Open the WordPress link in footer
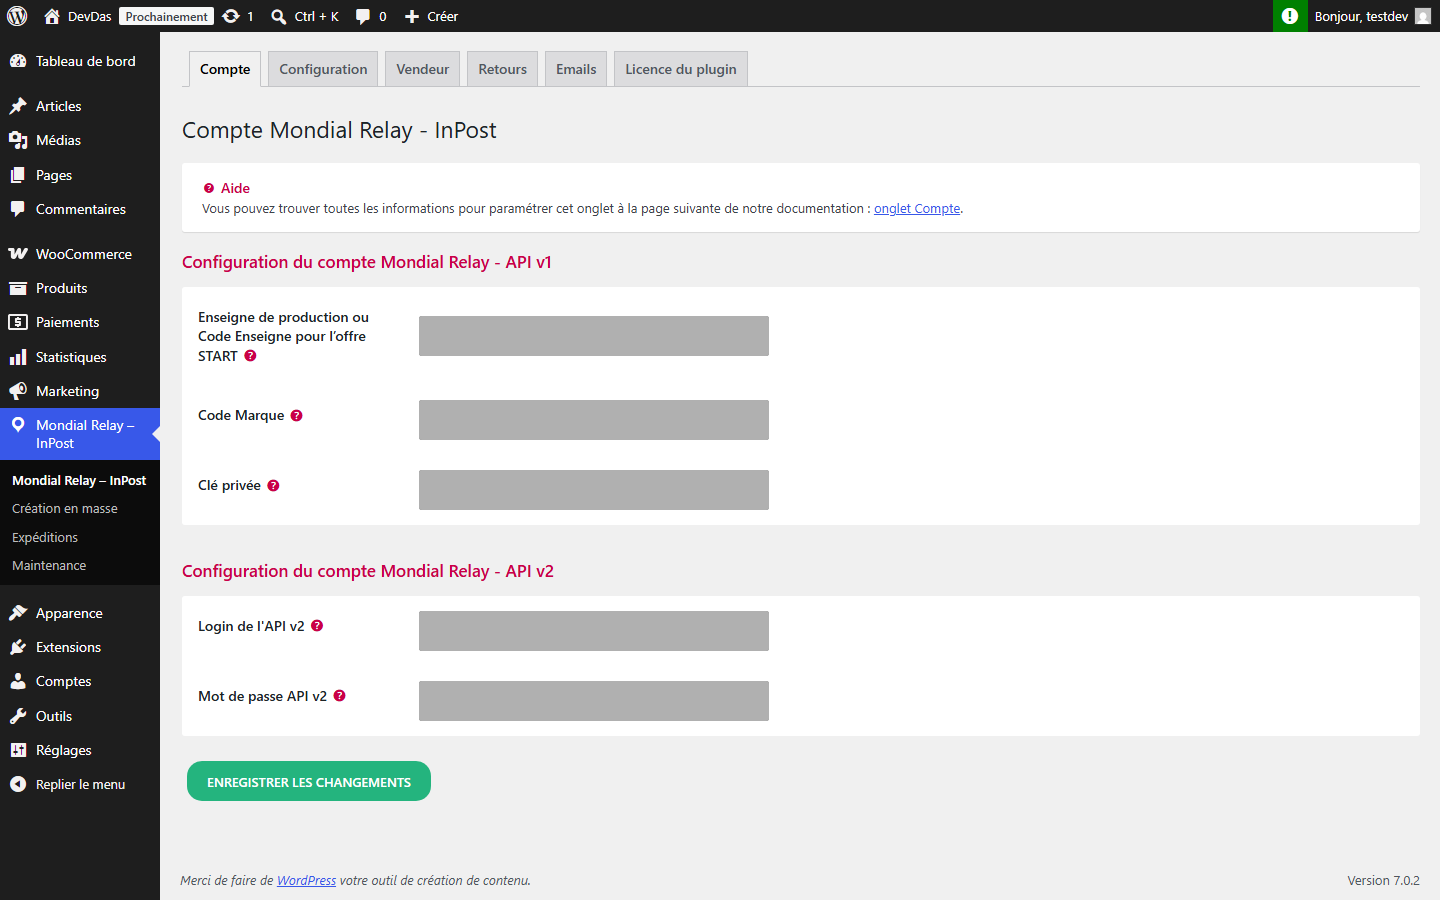Image resolution: width=1440 pixels, height=900 pixels. (x=306, y=881)
